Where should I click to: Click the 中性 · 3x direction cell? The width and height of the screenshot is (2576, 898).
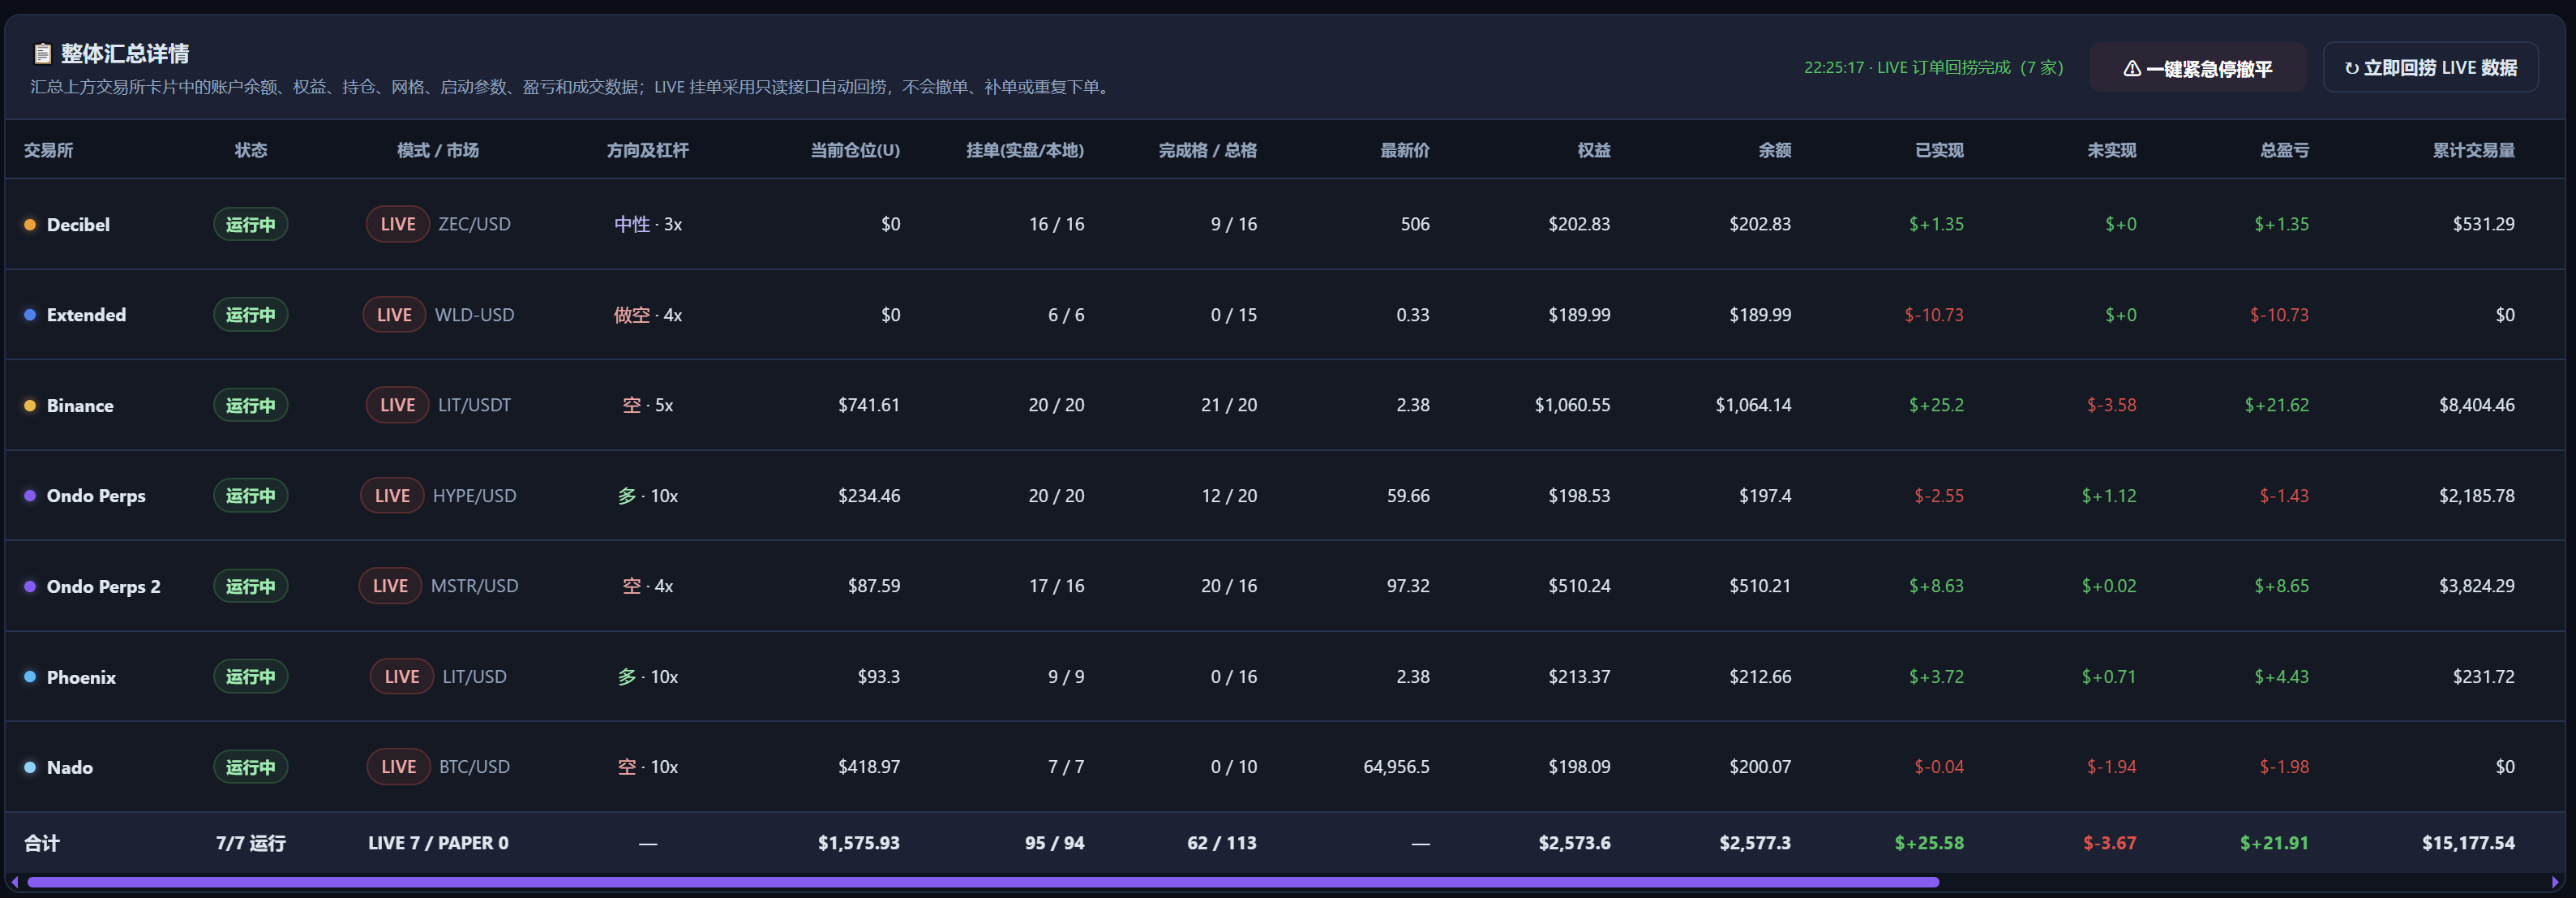coord(648,224)
